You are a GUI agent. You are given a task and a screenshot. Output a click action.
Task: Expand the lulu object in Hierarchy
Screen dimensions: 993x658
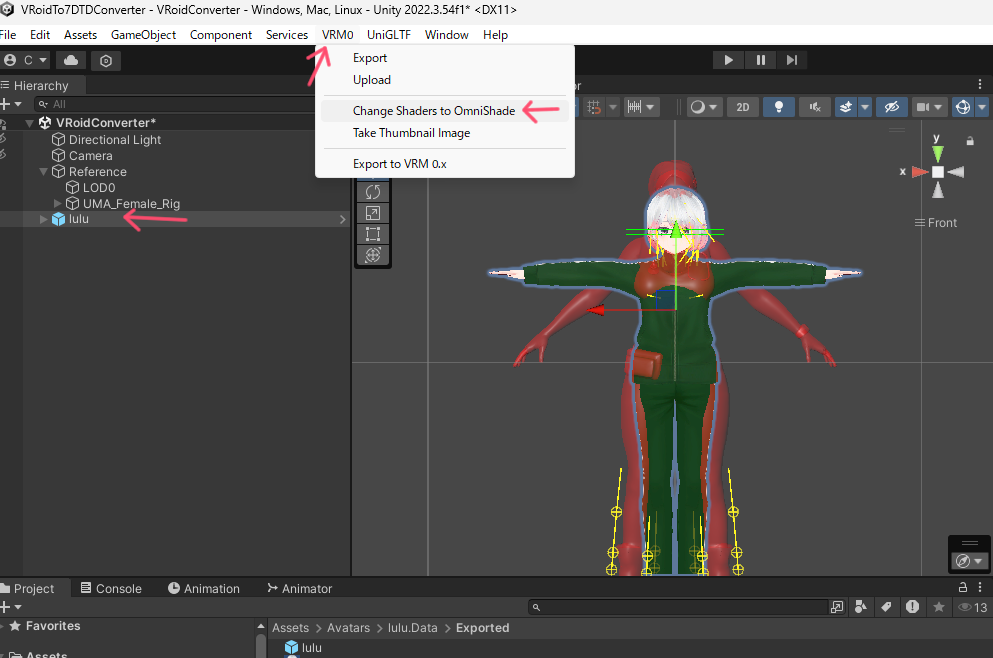click(42, 219)
